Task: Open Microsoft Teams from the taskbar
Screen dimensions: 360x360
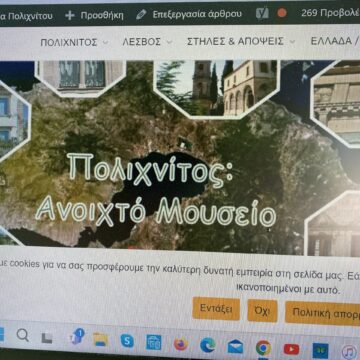Action: click(77, 336)
